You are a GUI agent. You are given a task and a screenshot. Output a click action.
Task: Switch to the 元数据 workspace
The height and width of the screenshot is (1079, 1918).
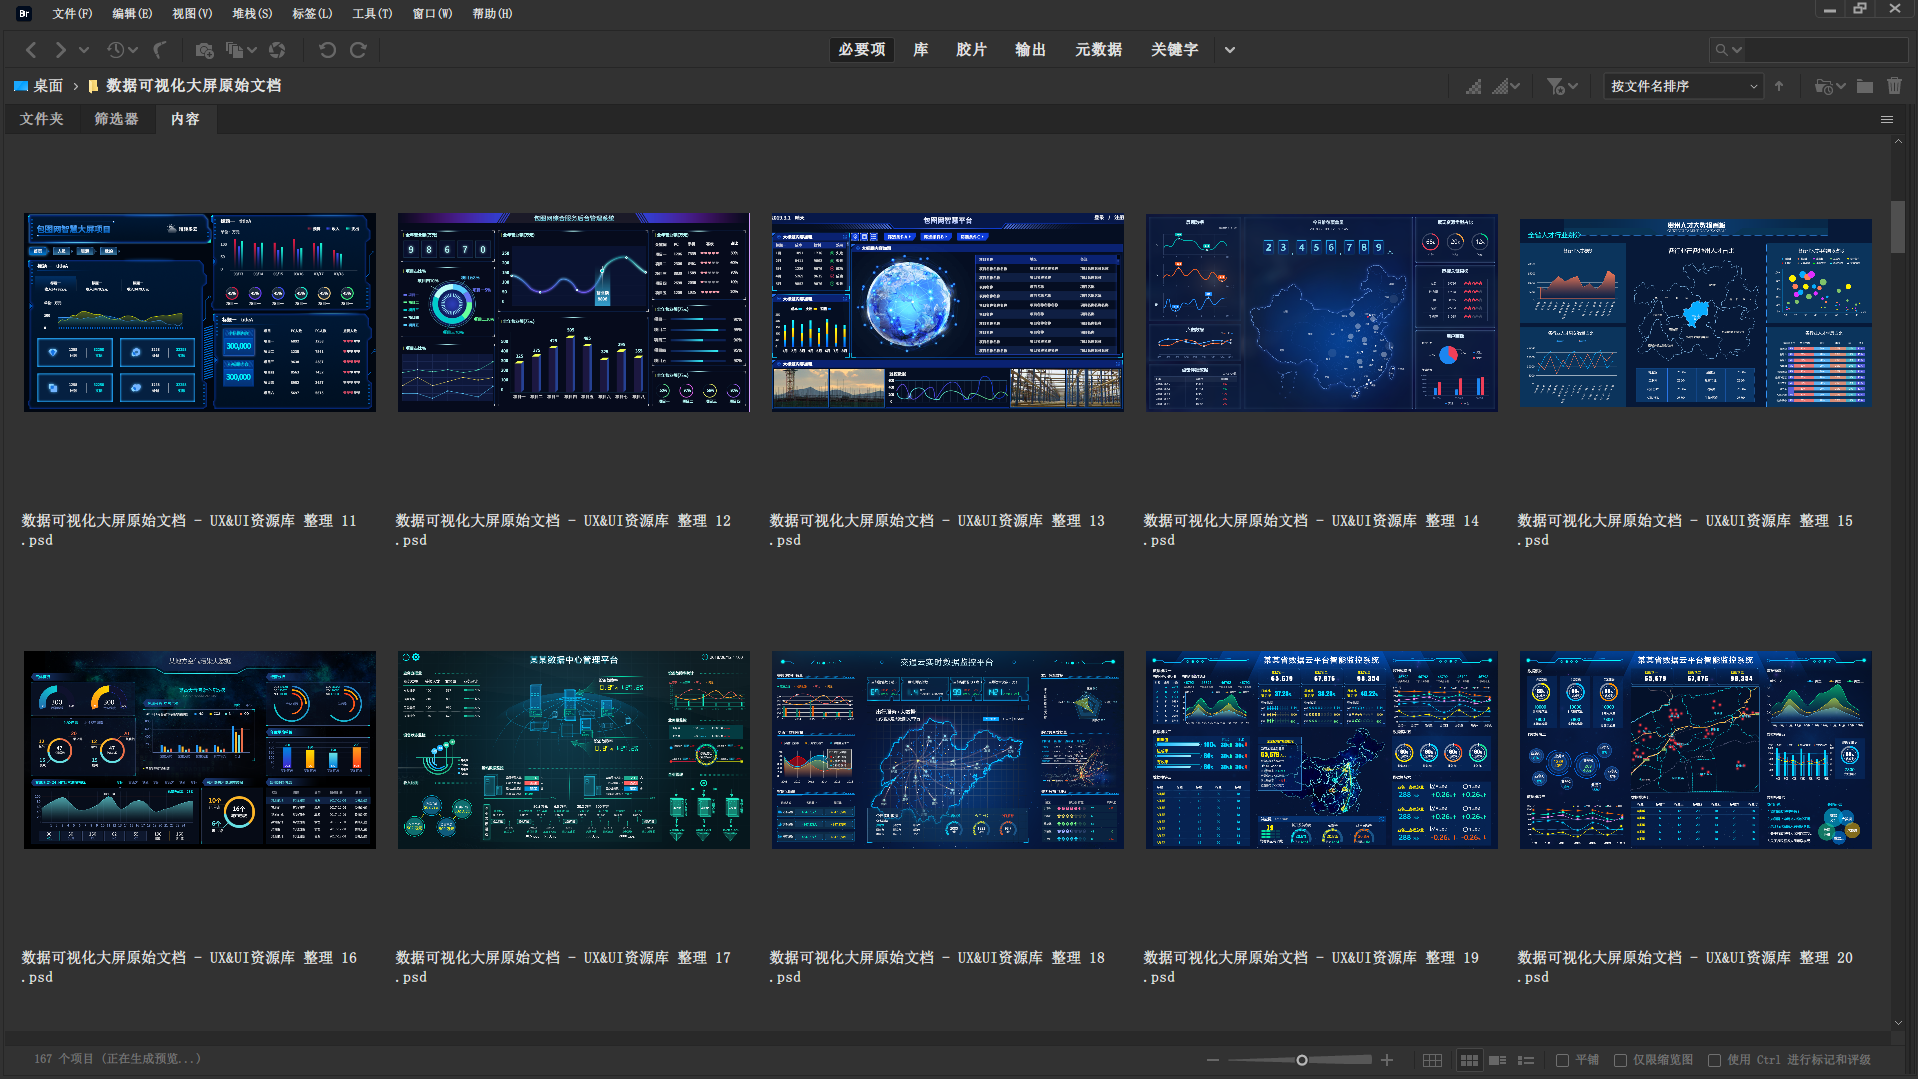(x=1098, y=50)
